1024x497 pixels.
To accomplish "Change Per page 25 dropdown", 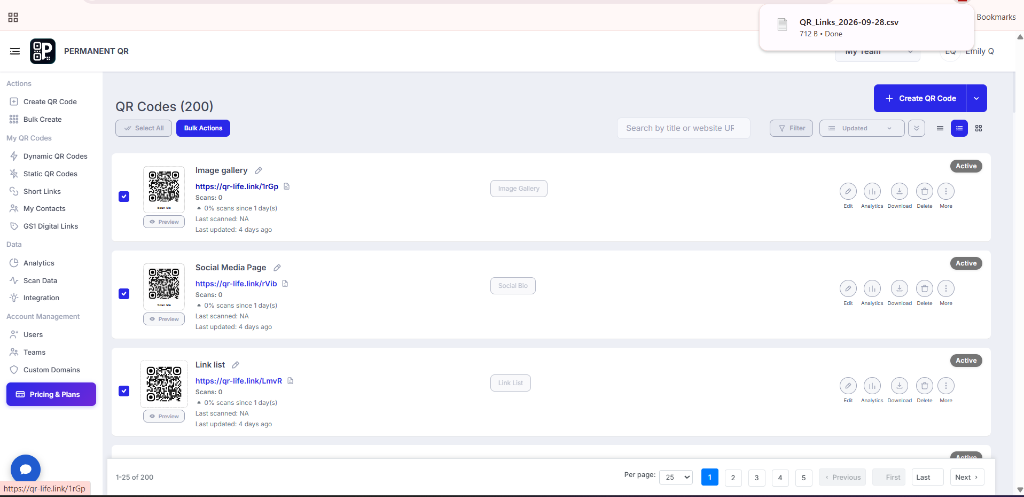I will click(676, 477).
